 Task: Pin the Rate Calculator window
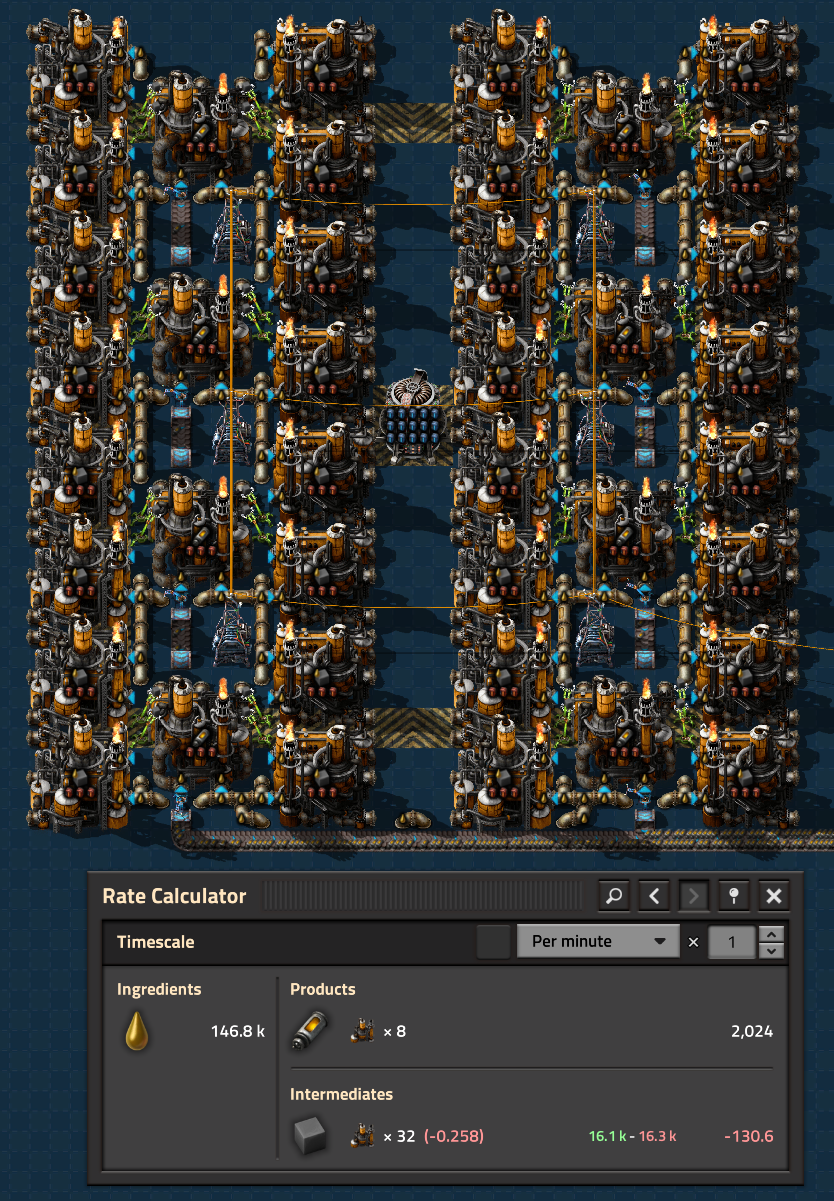pyautogui.click(x=733, y=896)
